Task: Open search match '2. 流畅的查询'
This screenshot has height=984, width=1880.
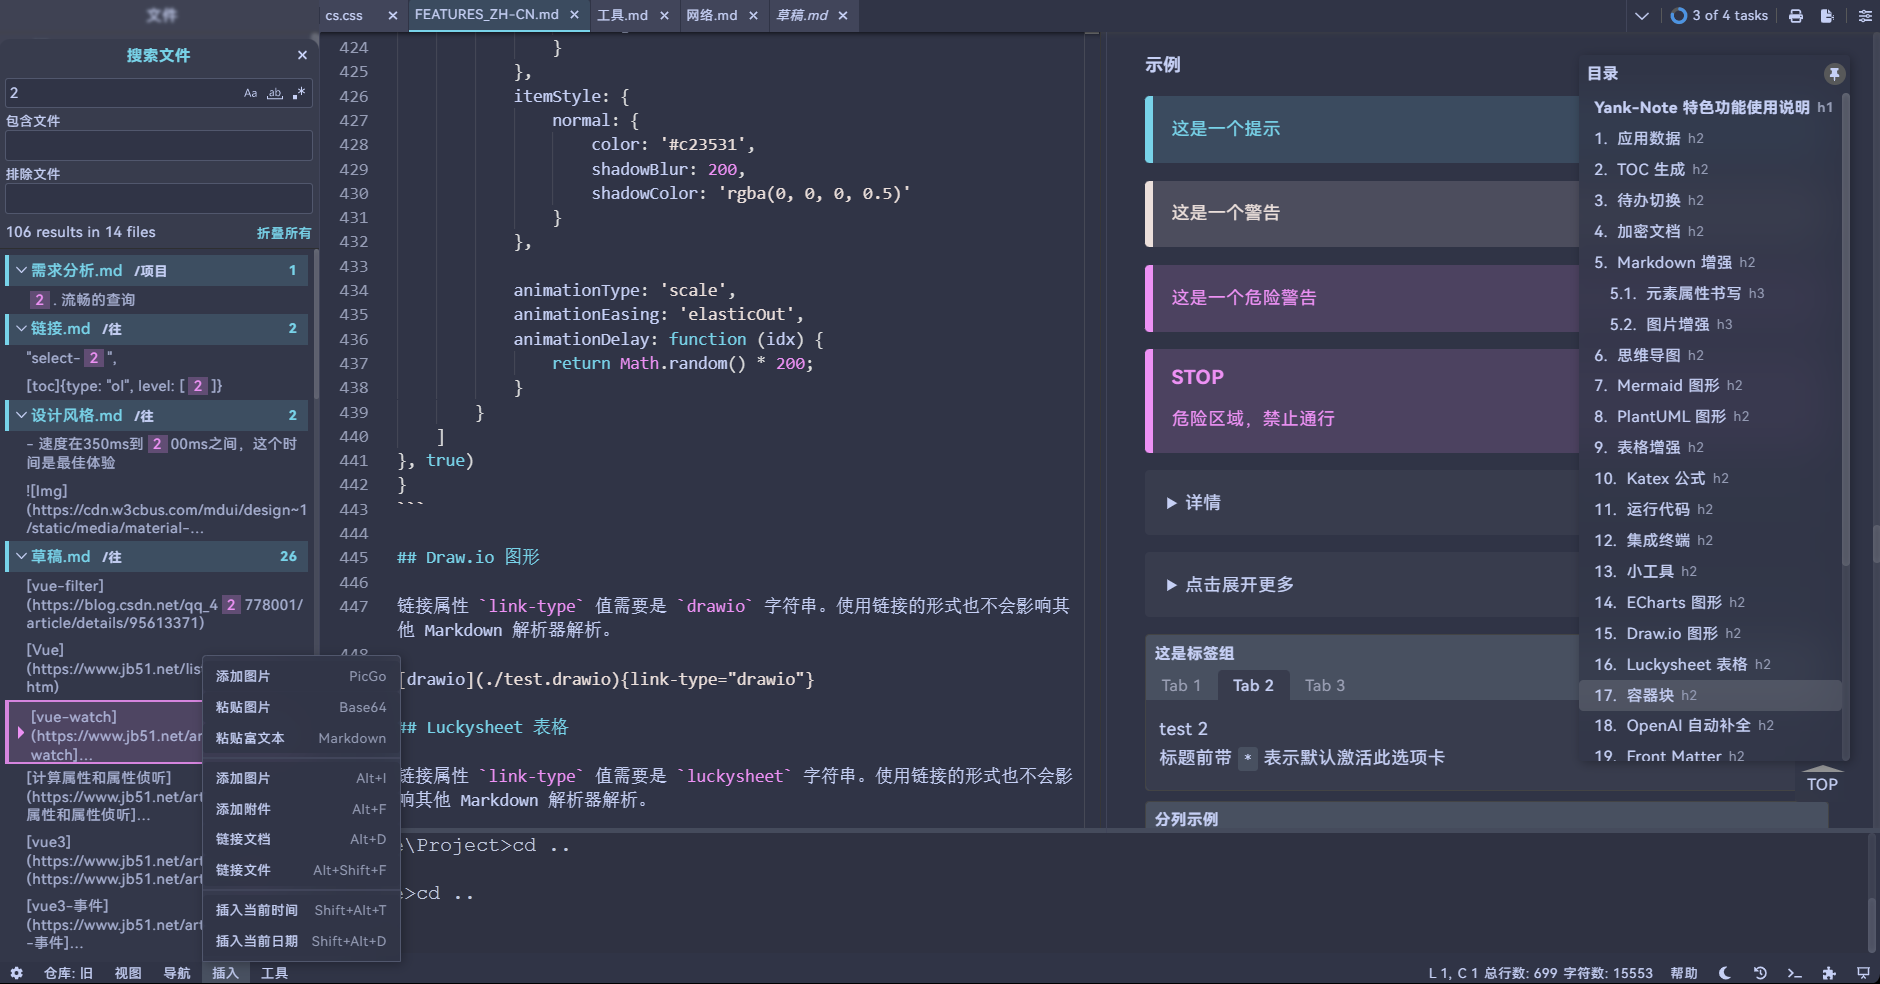Action: click(x=83, y=300)
